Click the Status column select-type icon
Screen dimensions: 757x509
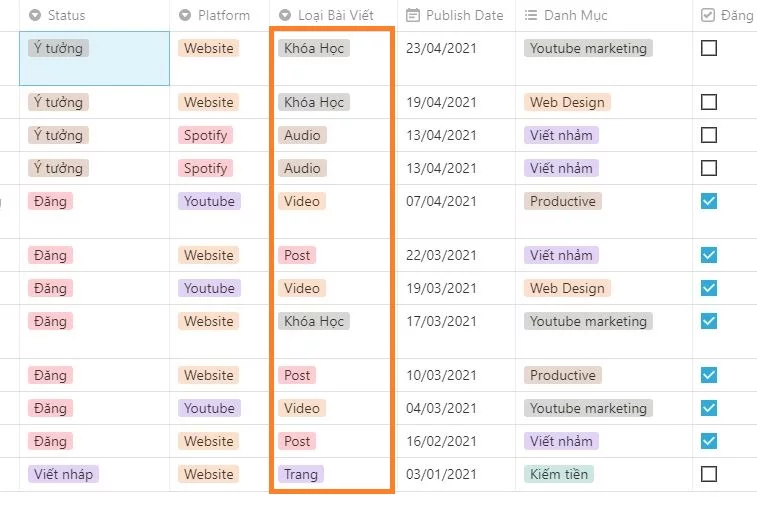pyautogui.click(x=35, y=15)
